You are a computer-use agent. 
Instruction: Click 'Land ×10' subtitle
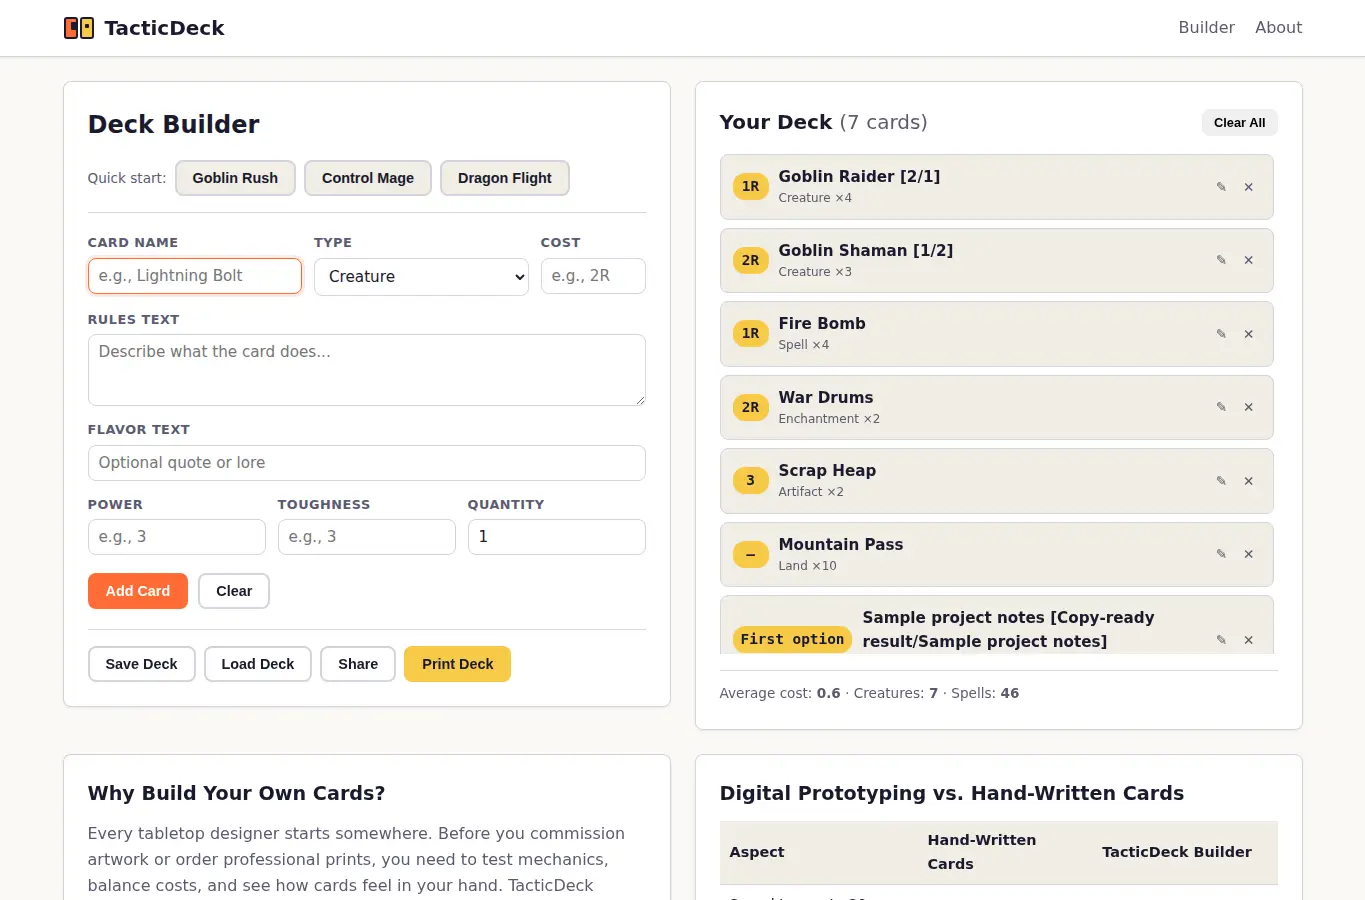[807, 566]
